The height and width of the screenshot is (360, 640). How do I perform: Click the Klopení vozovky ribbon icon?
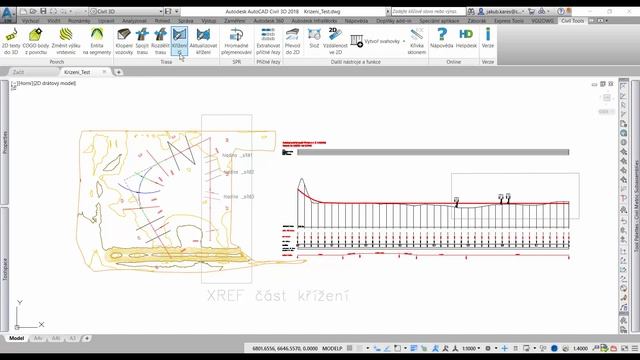tap(124, 41)
